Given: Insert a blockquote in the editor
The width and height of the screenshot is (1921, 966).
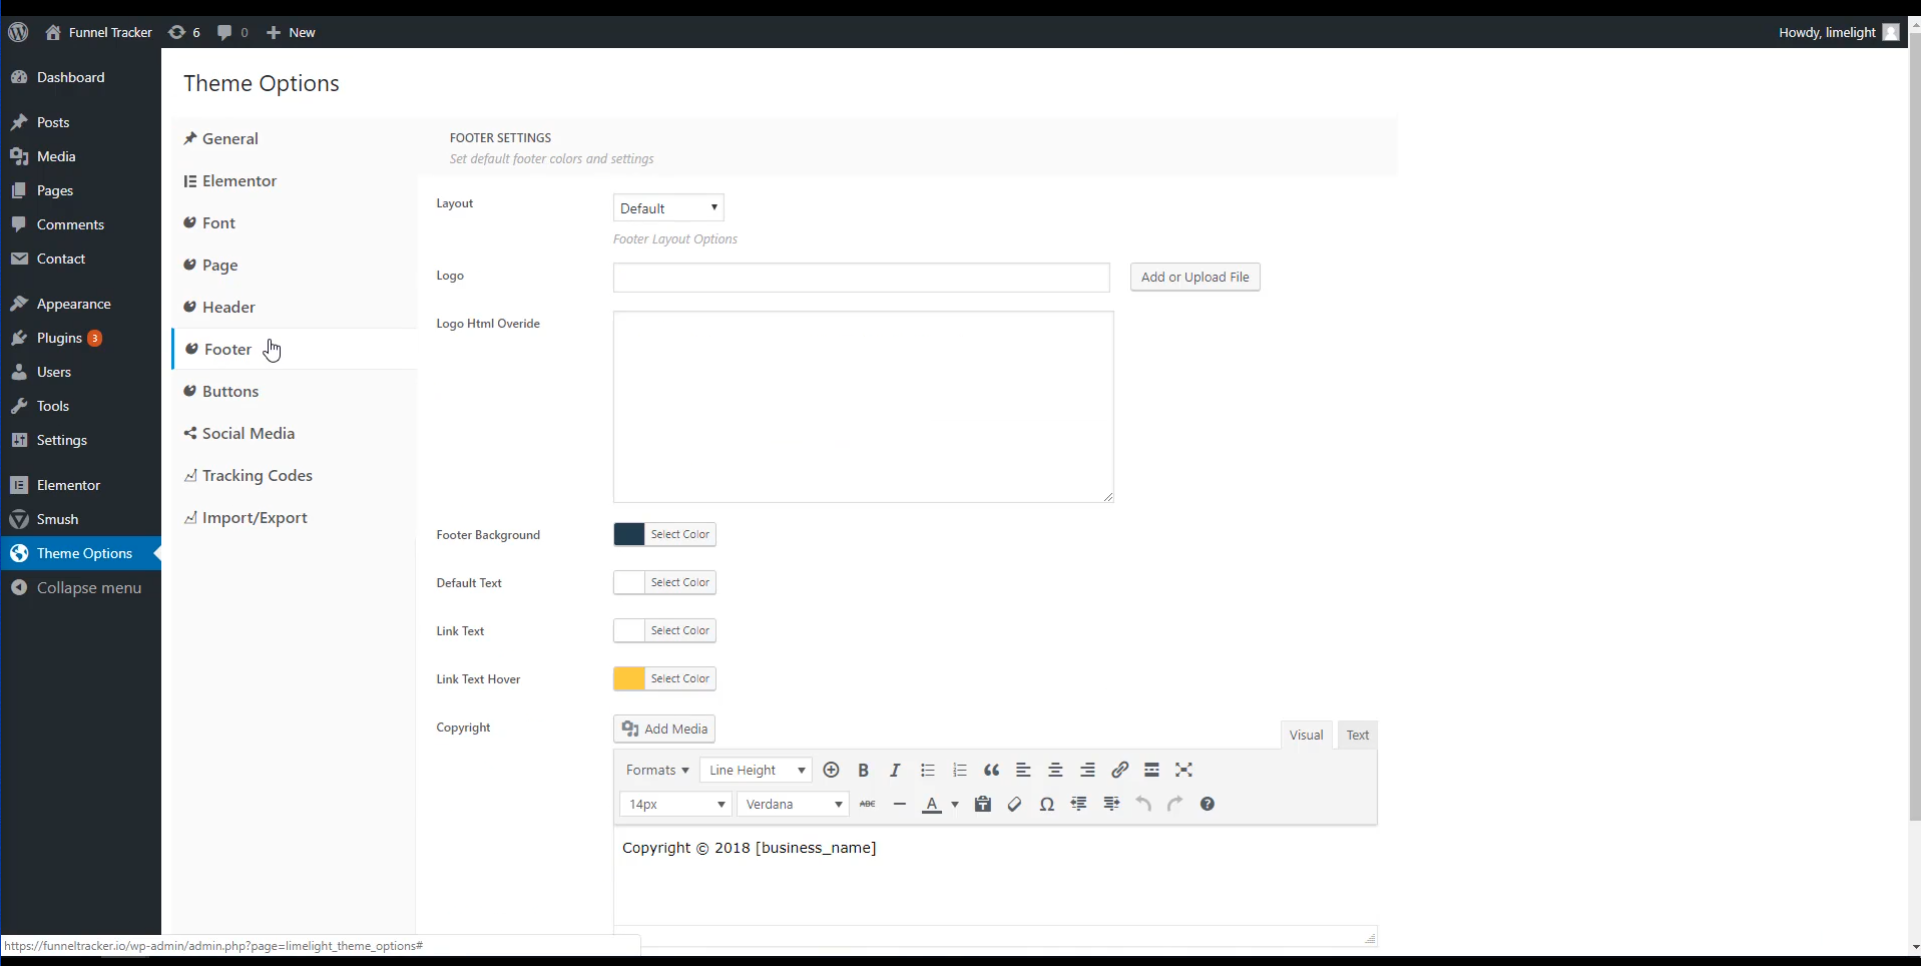Looking at the screenshot, I should [991, 770].
